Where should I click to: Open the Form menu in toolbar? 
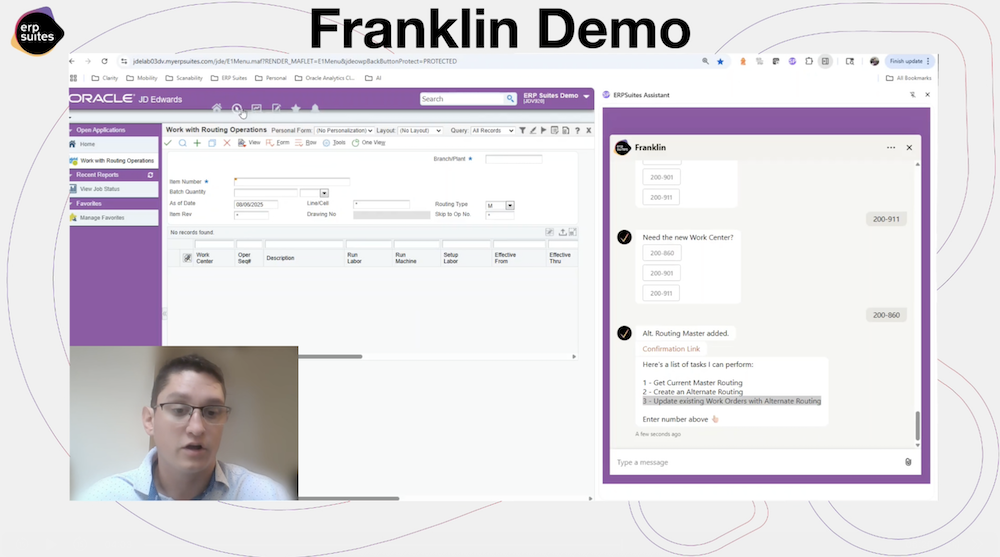pyautogui.click(x=277, y=143)
